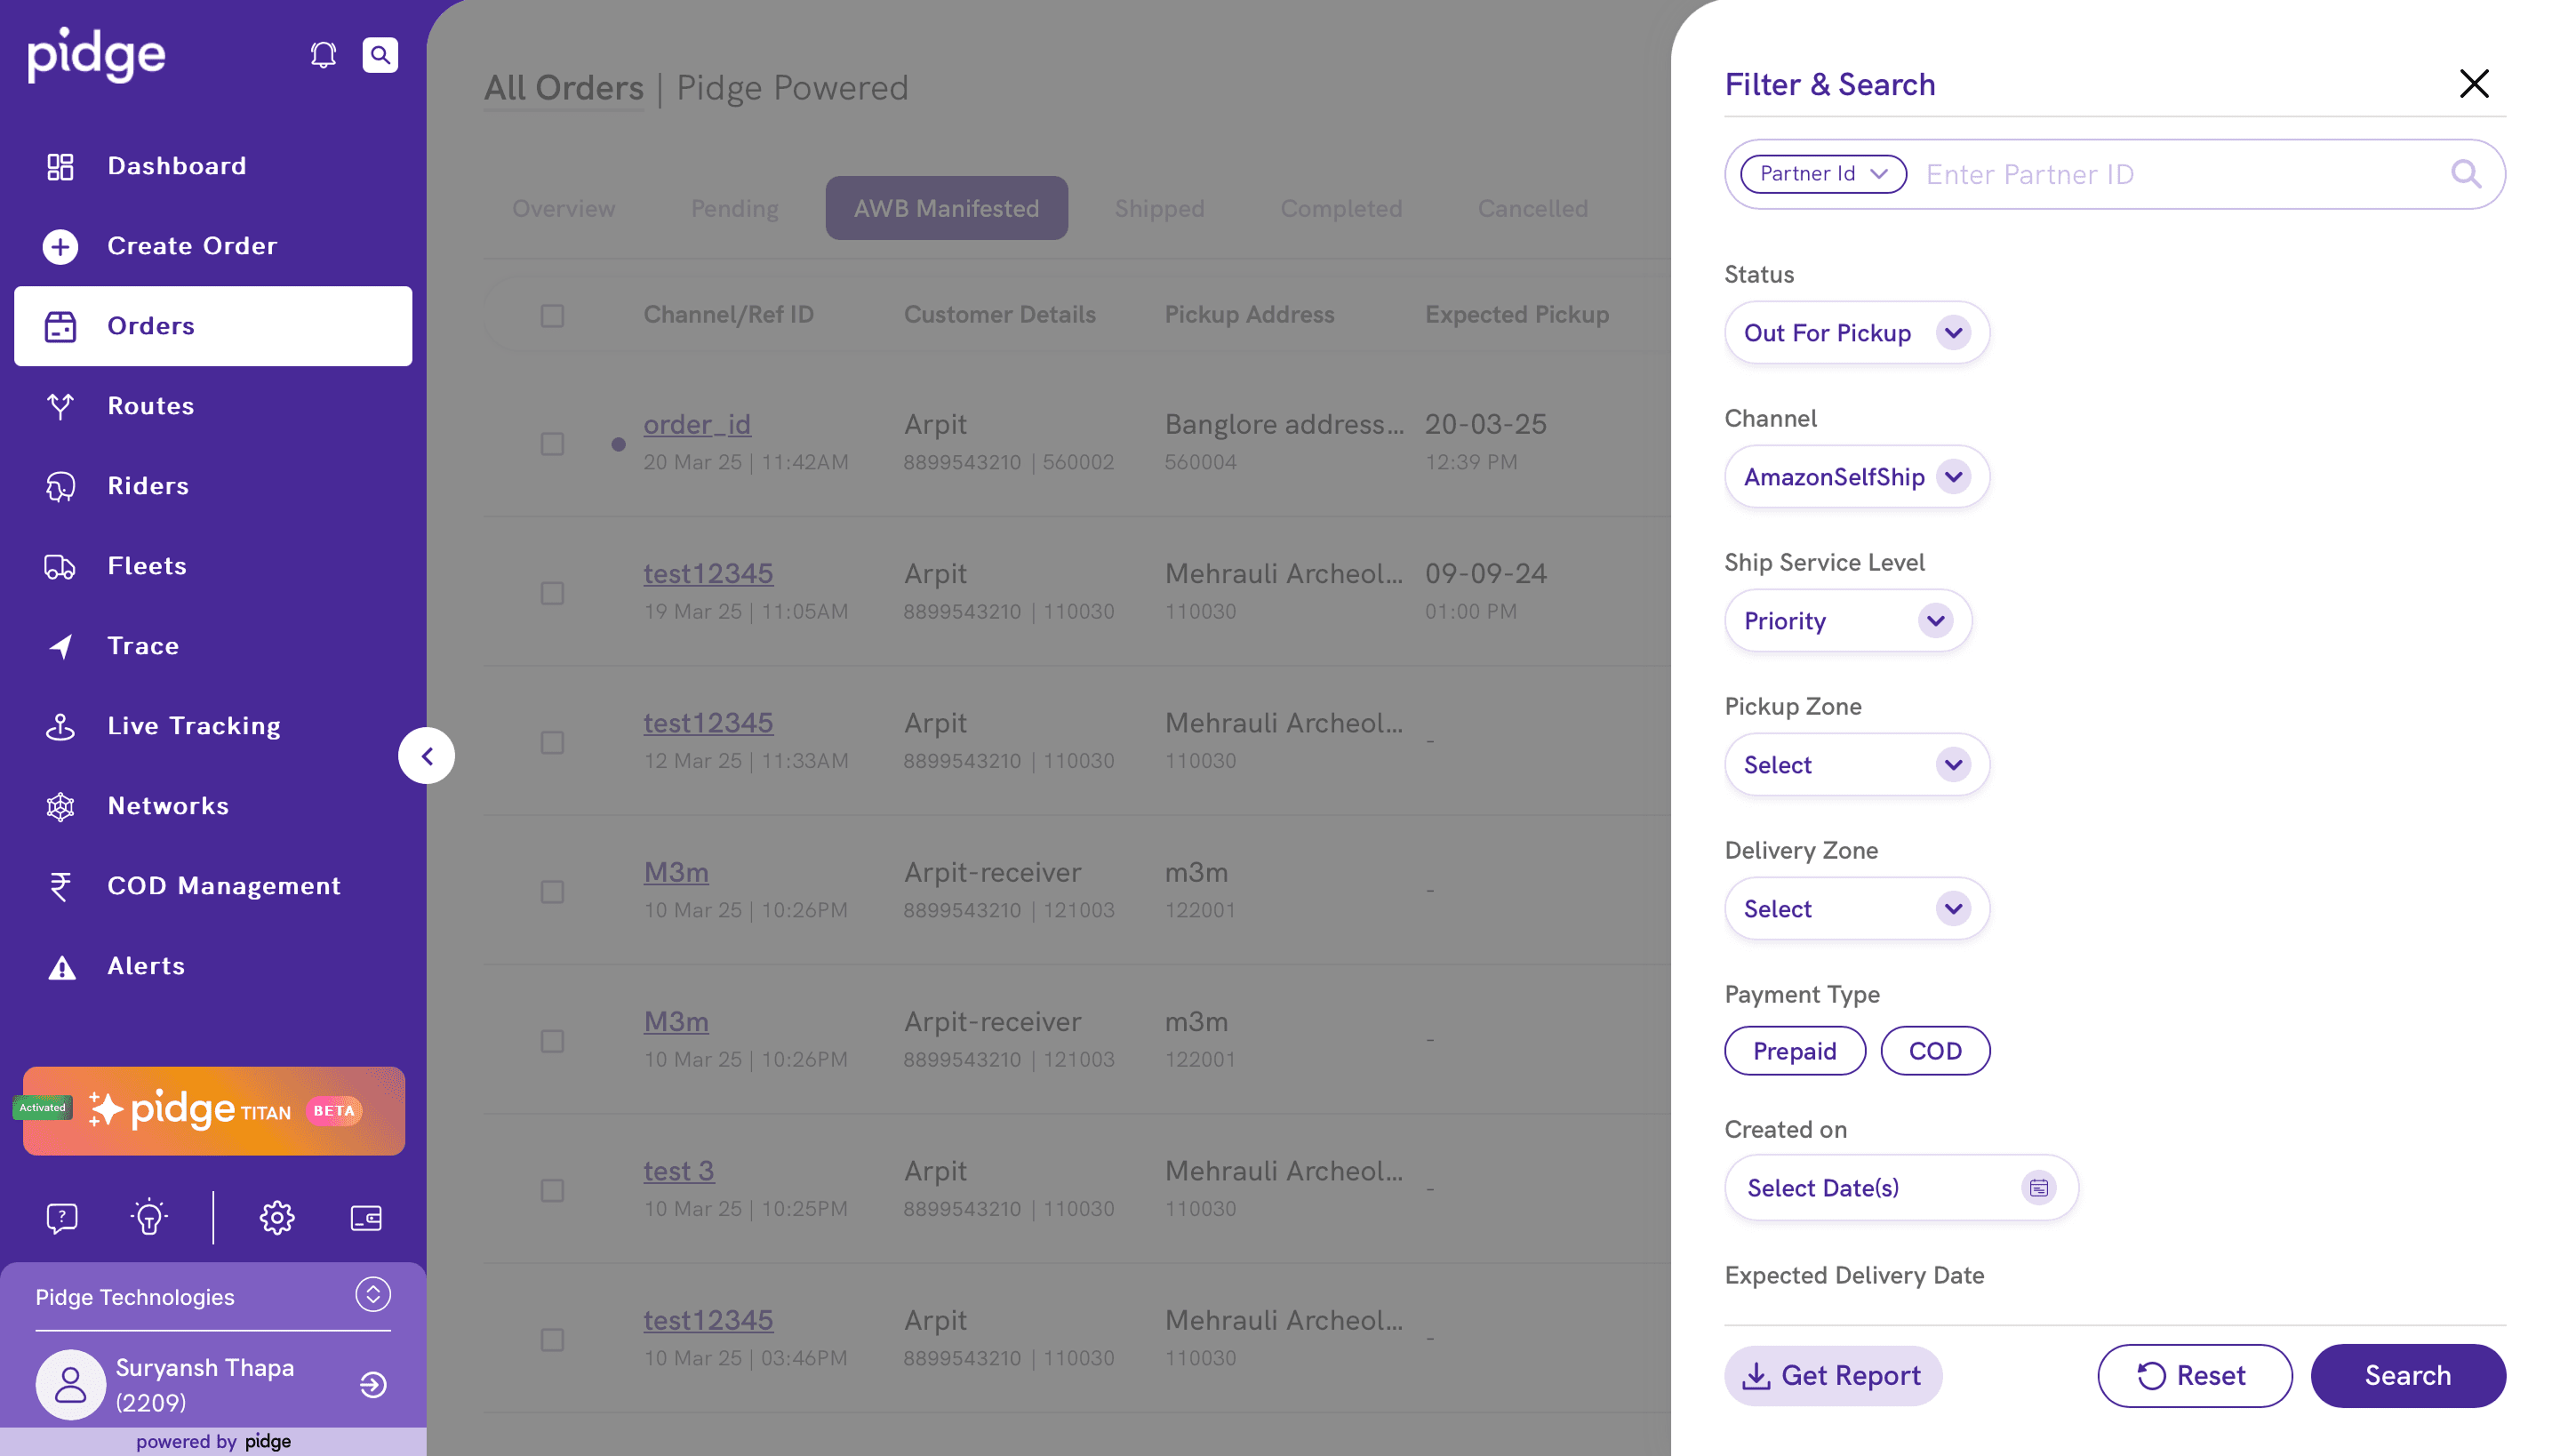Click the help question chat icon
Viewport: 2560px width, 1456px height.
pyautogui.click(x=62, y=1217)
